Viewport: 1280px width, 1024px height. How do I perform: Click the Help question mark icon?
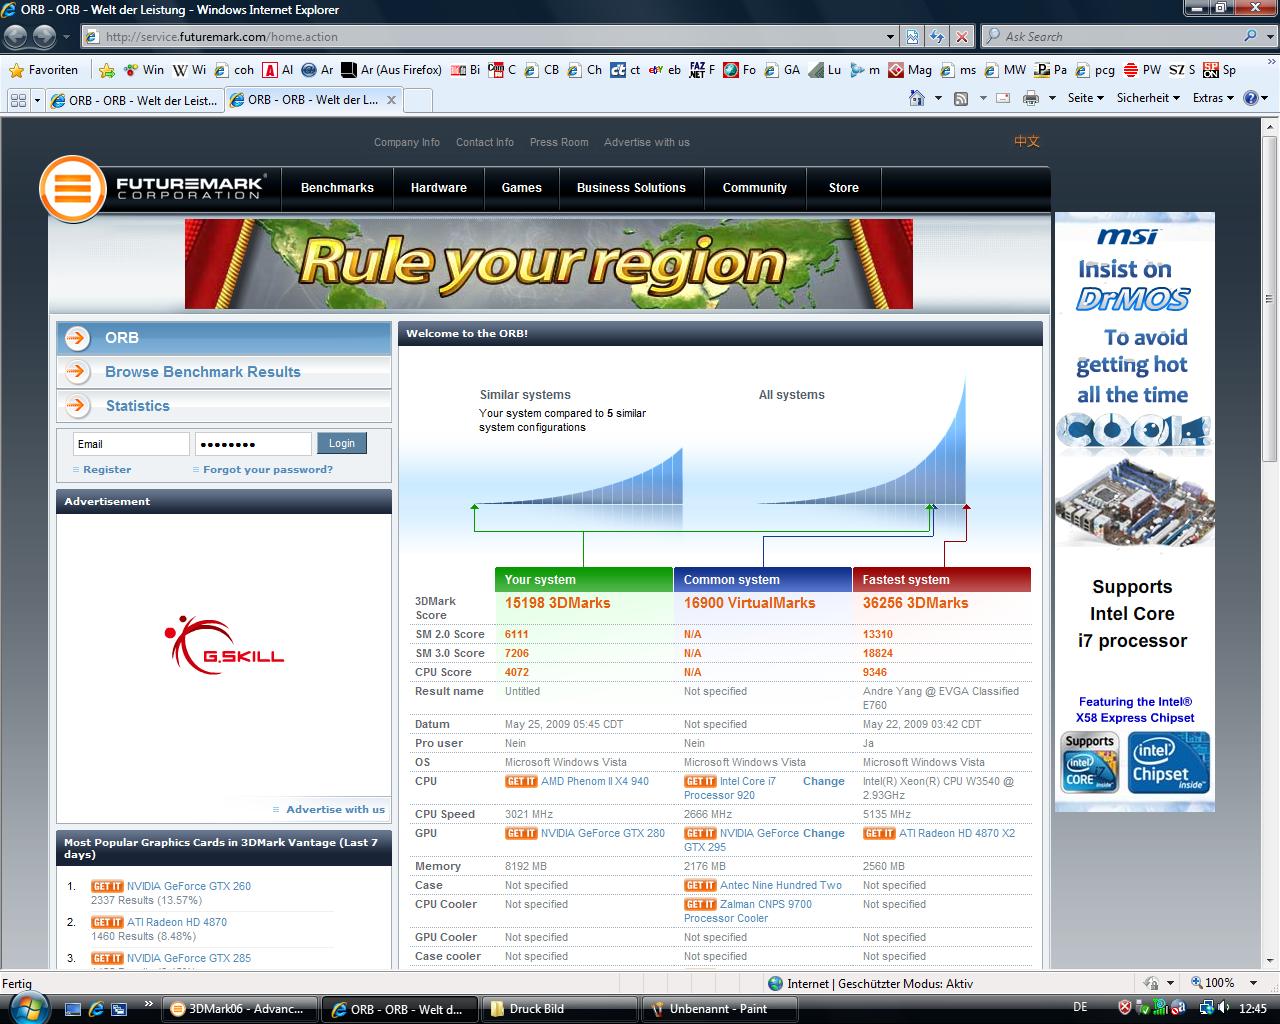tap(1250, 98)
